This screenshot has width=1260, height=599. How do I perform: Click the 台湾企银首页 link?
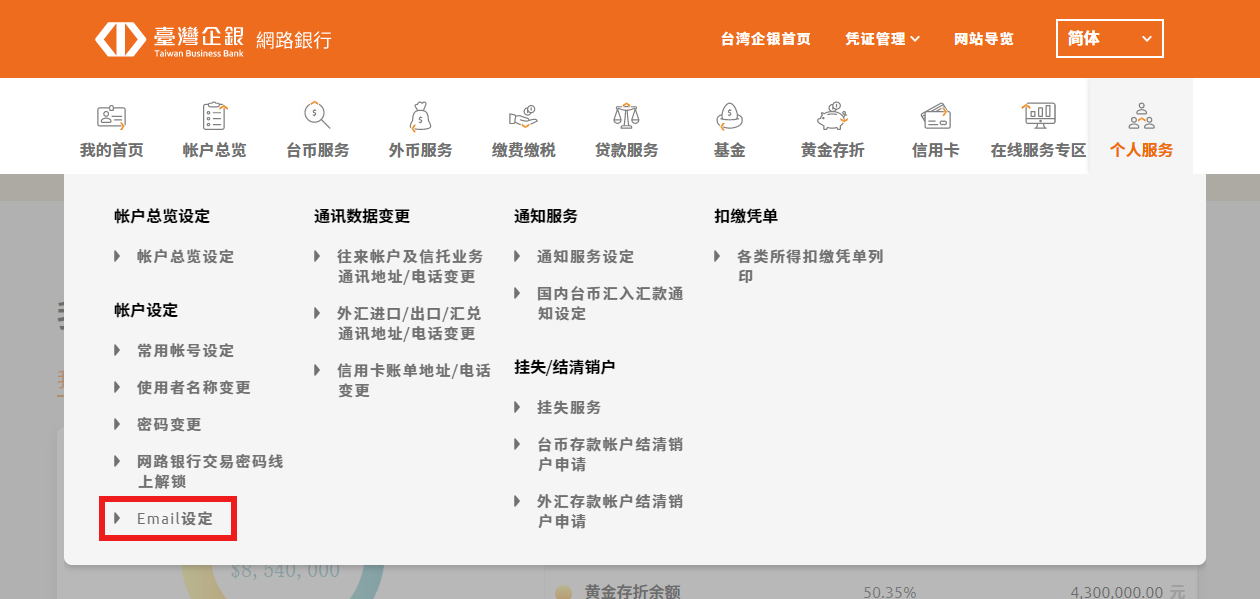tap(765, 39)
